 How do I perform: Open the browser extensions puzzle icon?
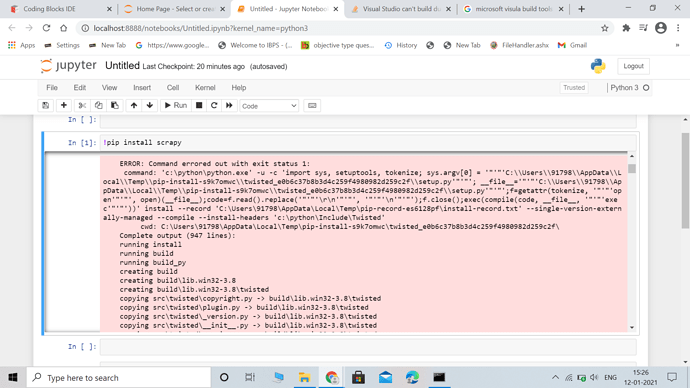pyautogui.click(x=626, y=28)
